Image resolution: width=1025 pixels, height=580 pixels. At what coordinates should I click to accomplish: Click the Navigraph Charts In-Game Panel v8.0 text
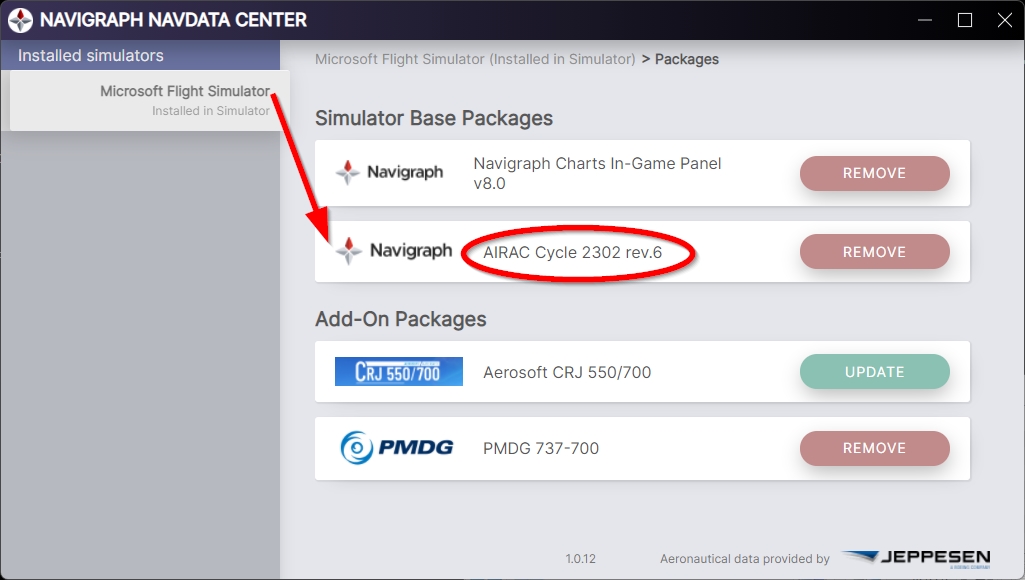pyautogui.click(x=597, y=173)
